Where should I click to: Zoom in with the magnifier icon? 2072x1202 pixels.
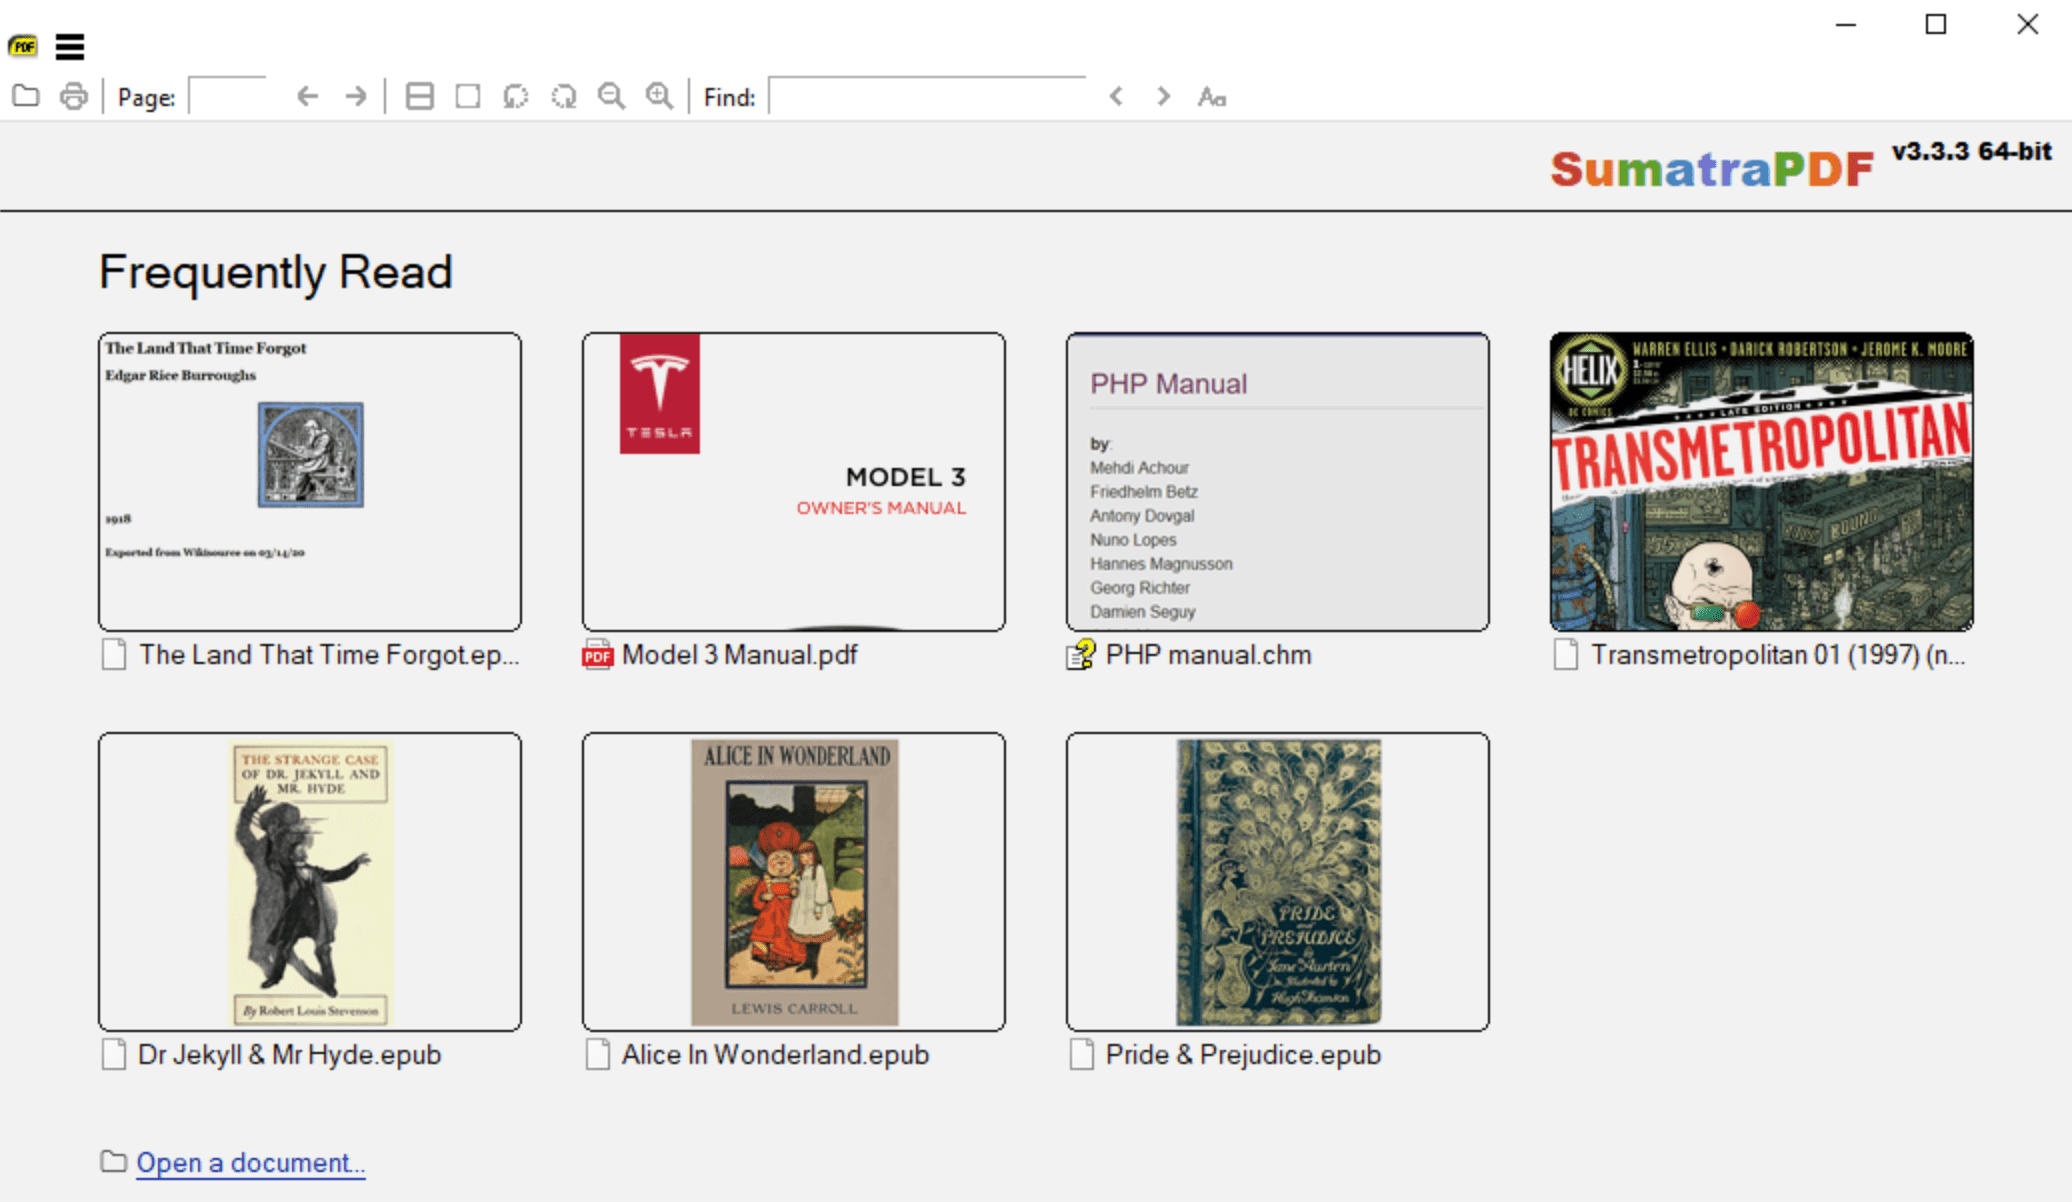tap(659, 96)
